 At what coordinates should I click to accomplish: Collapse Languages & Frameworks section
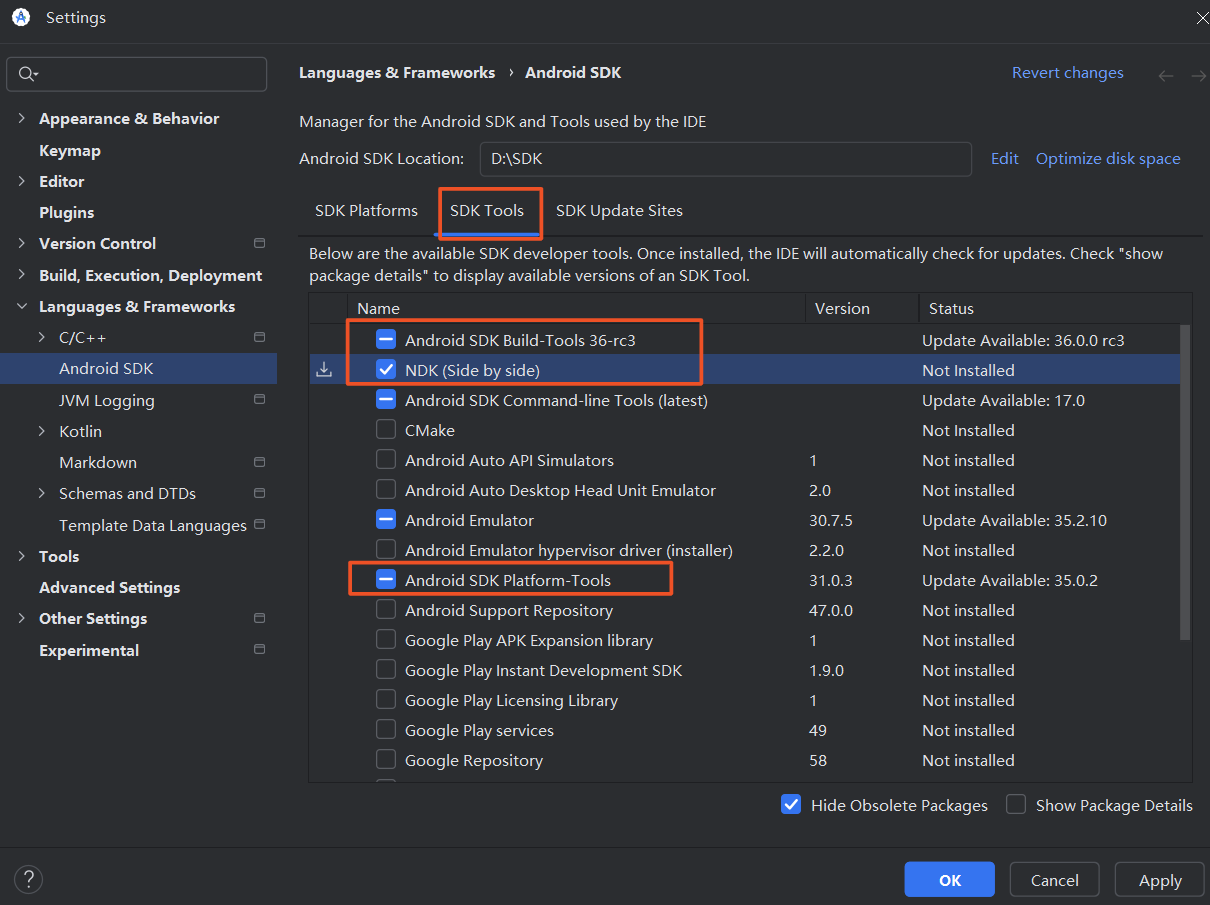click(22, 306)
